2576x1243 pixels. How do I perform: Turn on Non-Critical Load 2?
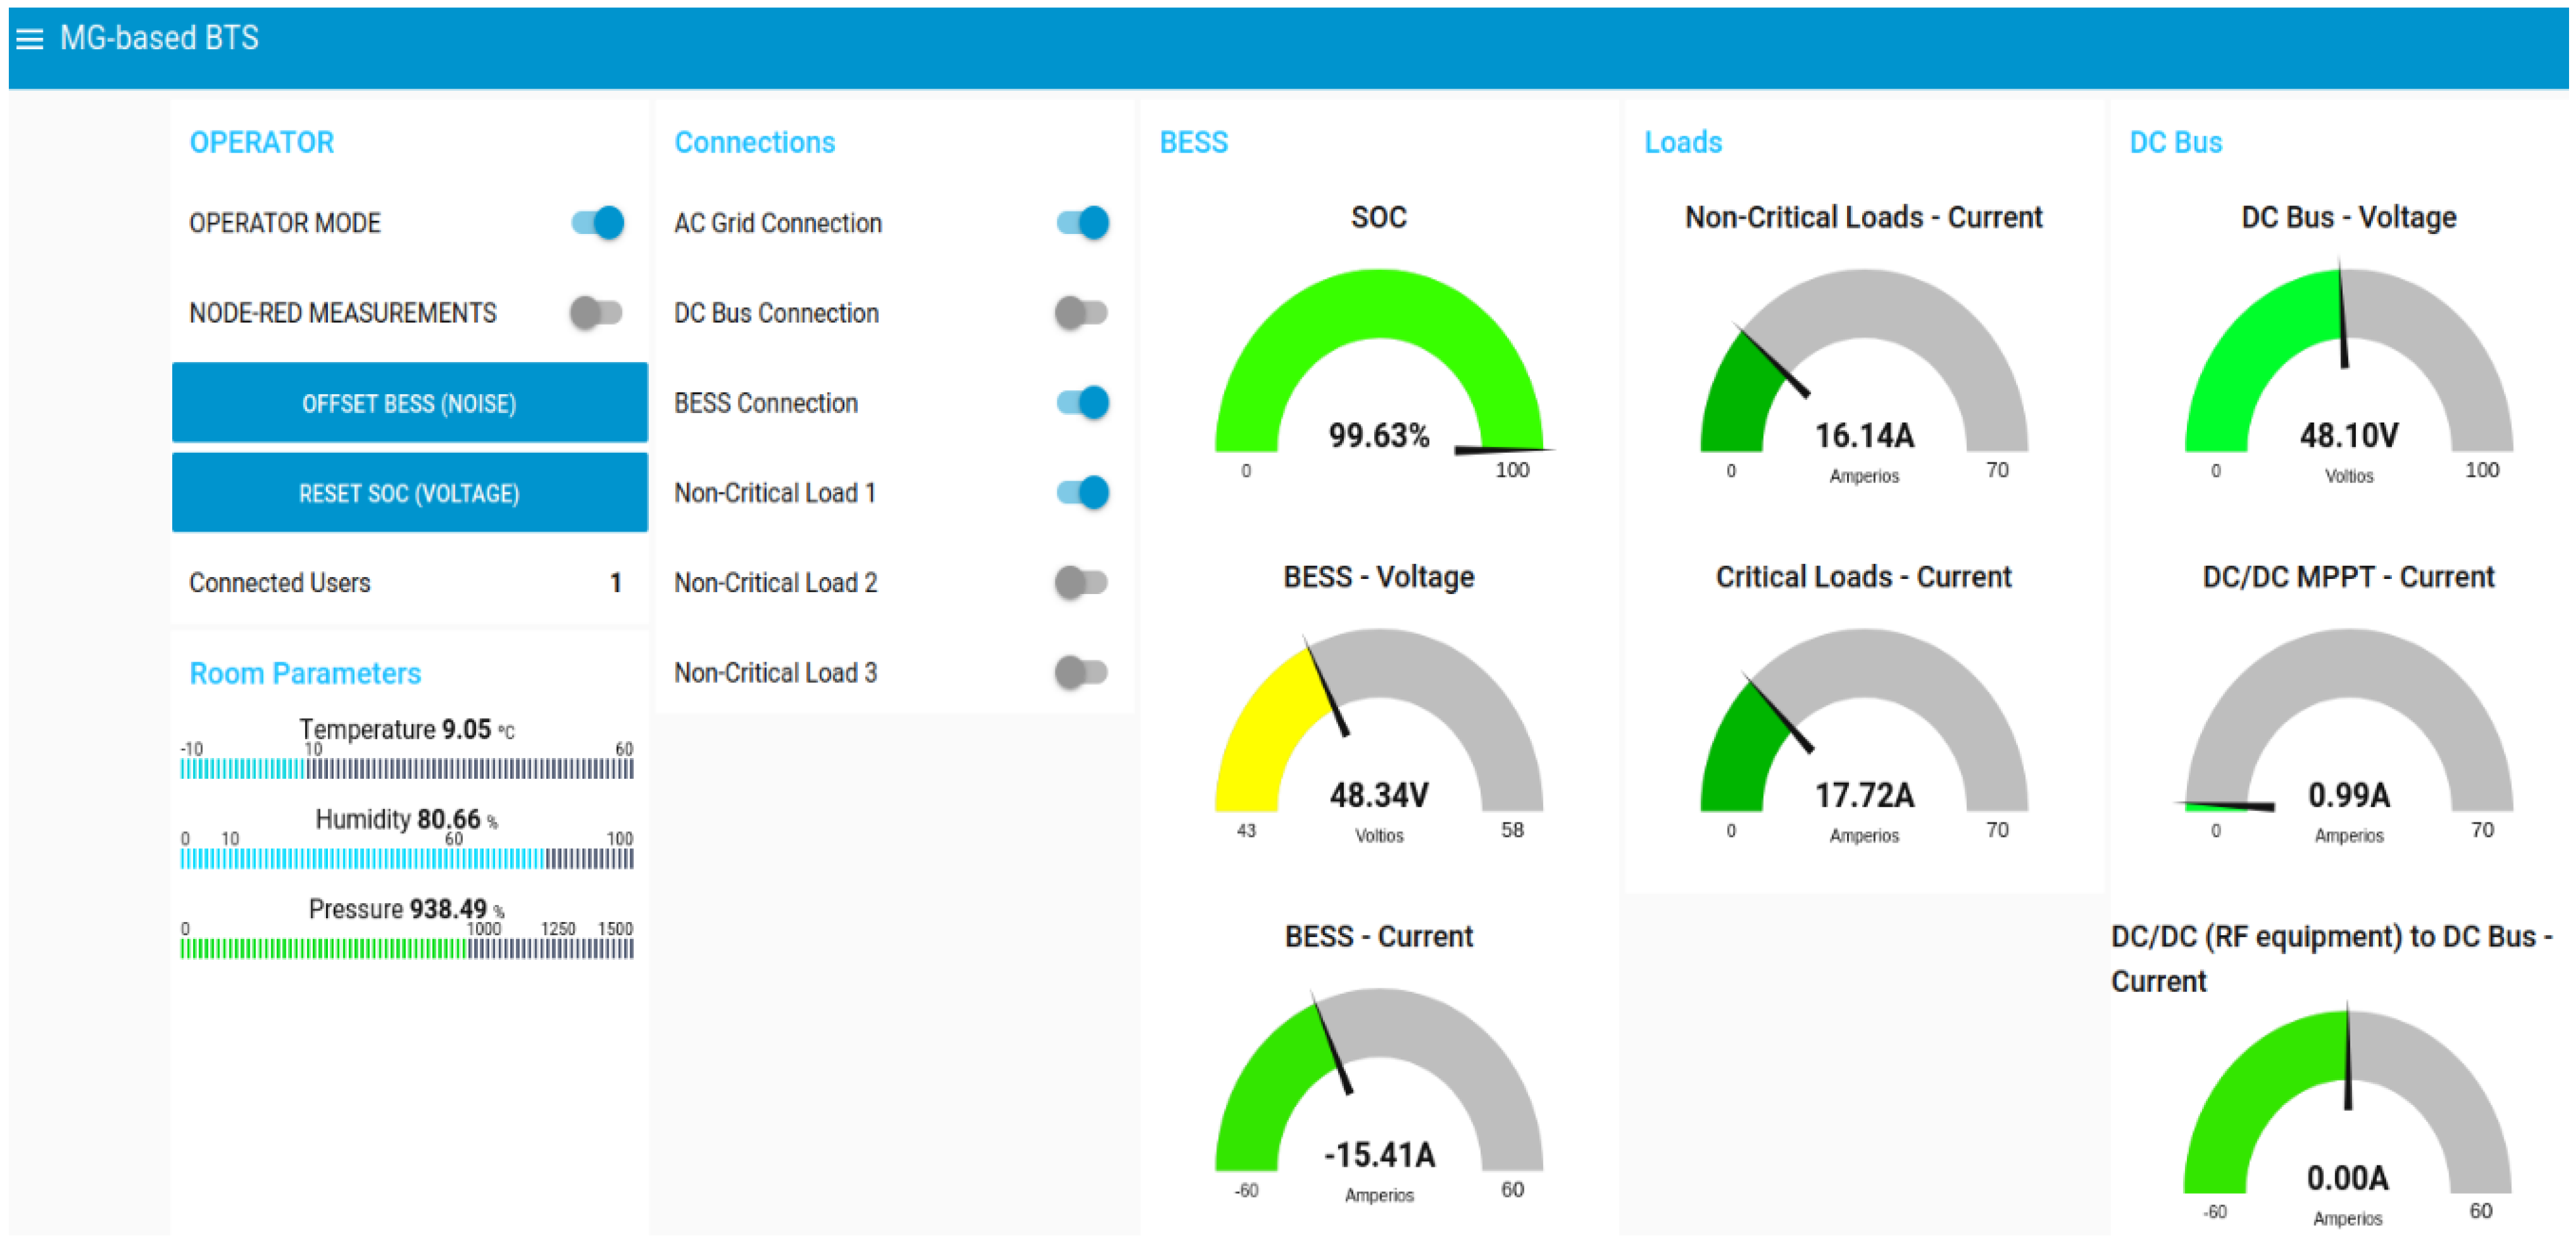[x=1081, y=582]
